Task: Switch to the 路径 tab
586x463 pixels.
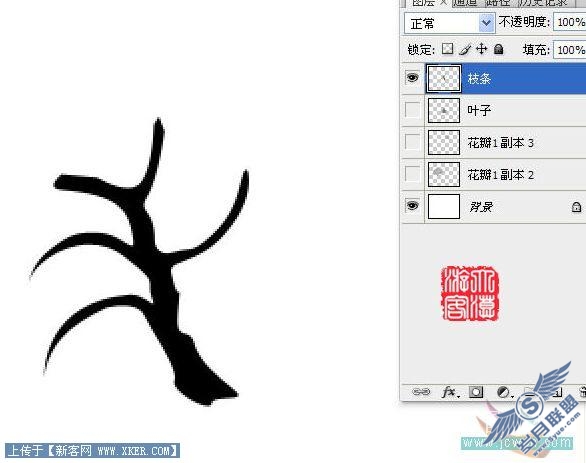Action: pos(497,3)
